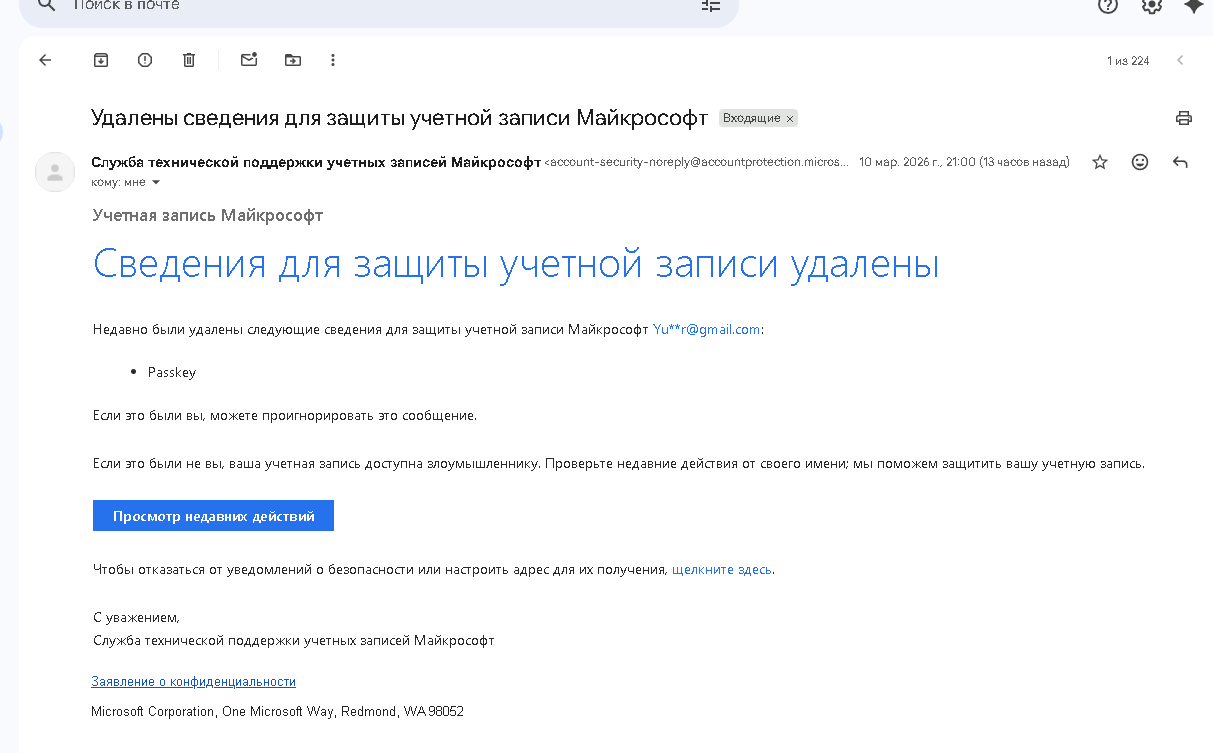Go to the newer message chevron

(1180, 61)
